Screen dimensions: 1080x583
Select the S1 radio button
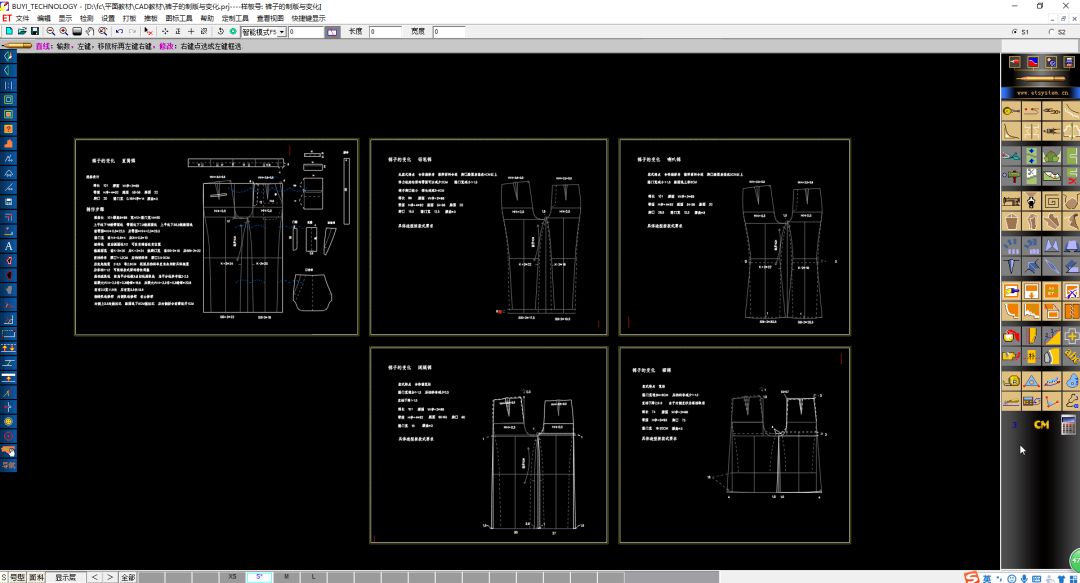pos(1016,32)
